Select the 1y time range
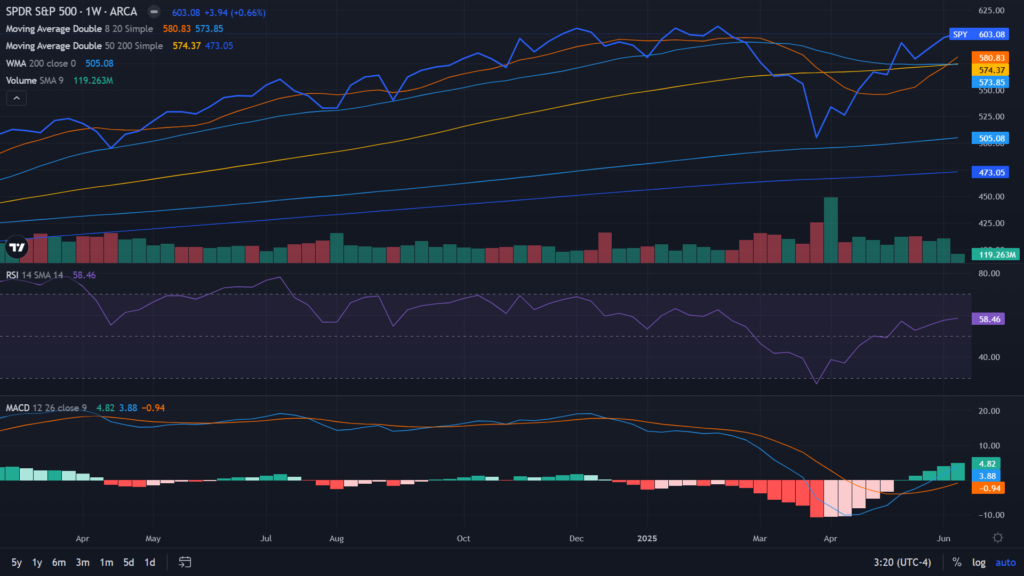This screenshot has width=1024, height=576. tap(37, 562)
